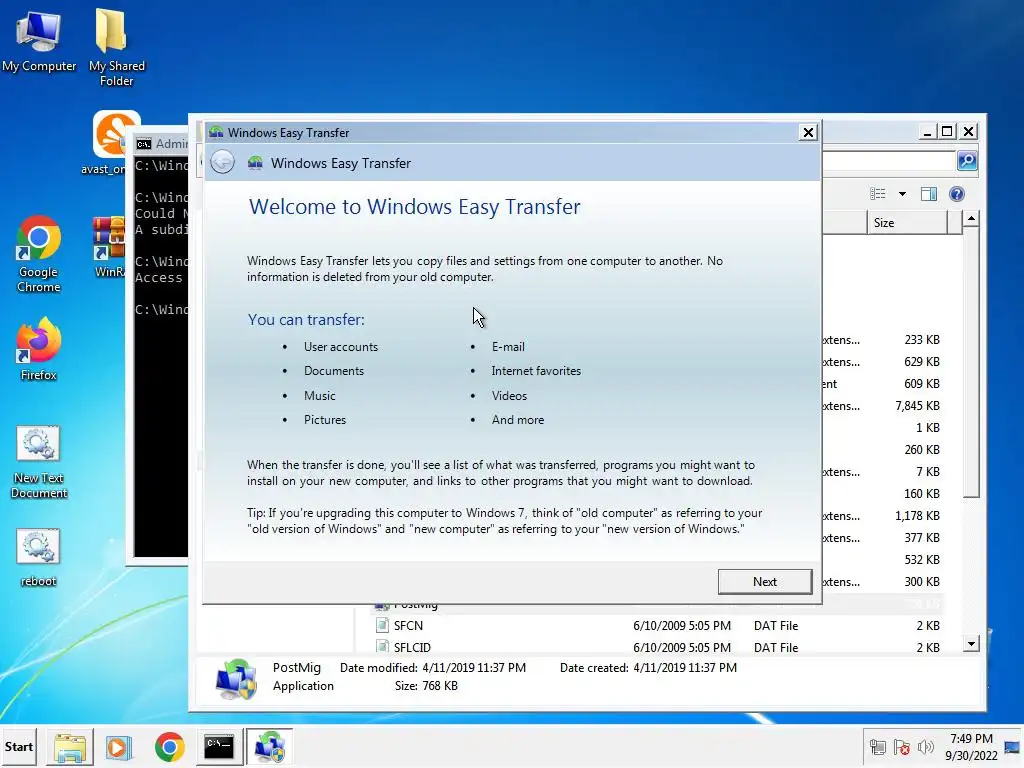Sort by the Size column header

click(x=906, y=223)
